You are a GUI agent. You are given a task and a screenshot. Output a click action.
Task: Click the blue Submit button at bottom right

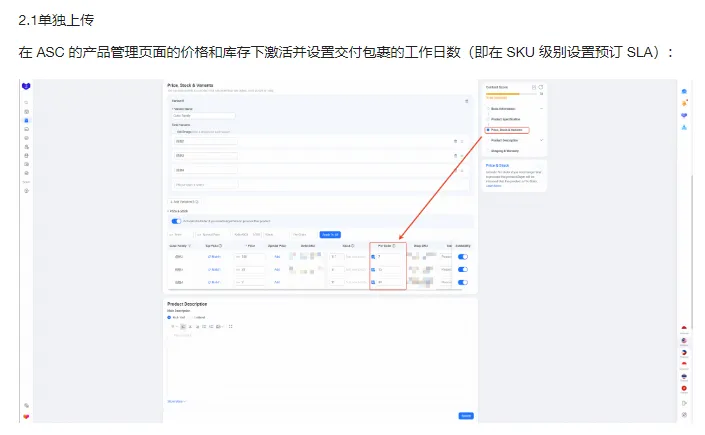click(466, 416)
